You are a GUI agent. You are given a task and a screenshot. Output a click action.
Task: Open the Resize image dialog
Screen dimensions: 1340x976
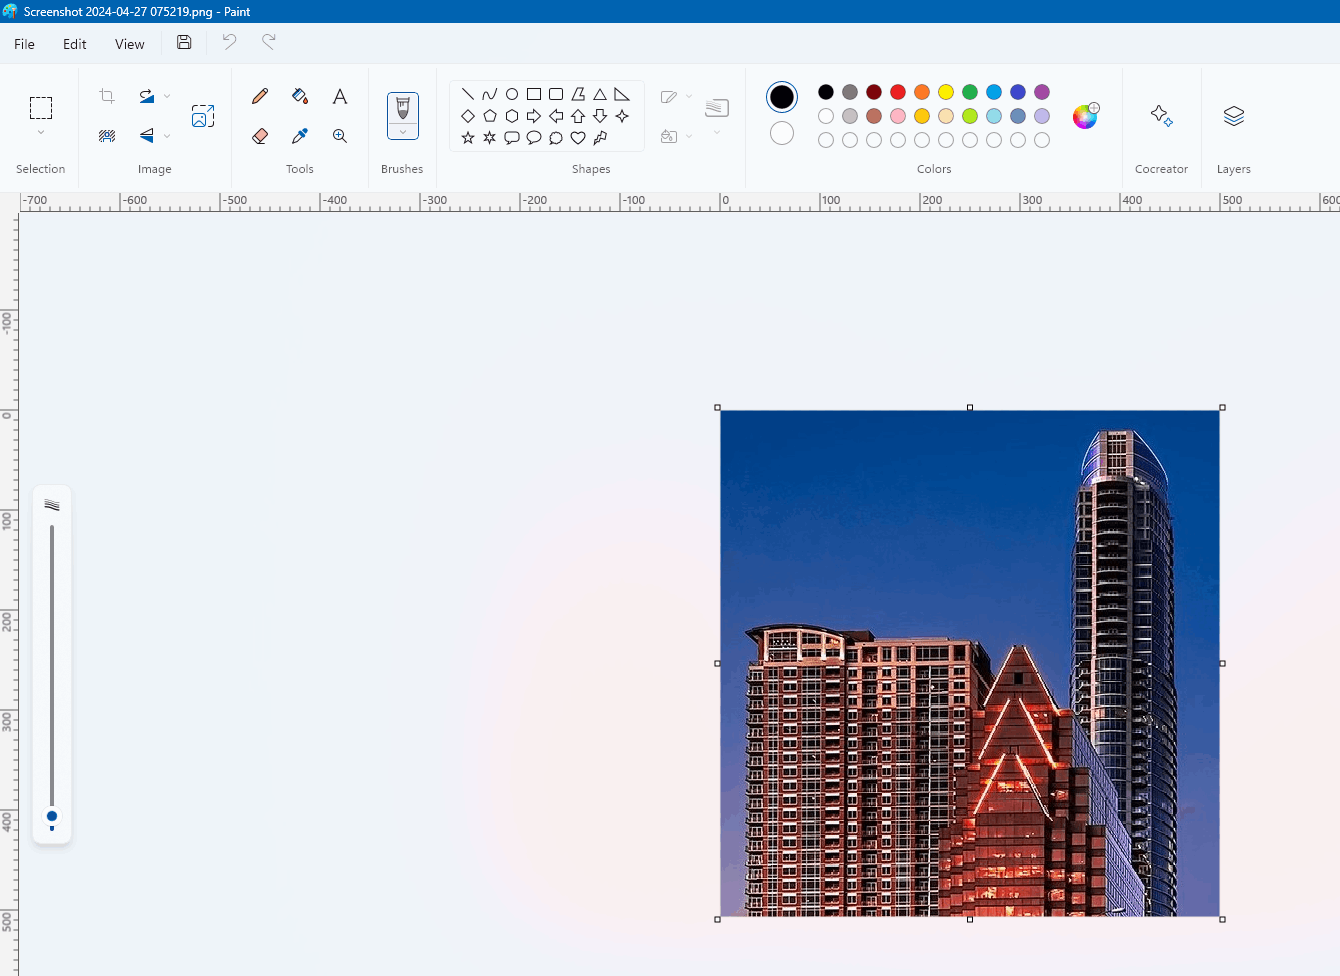coord(203,116)
